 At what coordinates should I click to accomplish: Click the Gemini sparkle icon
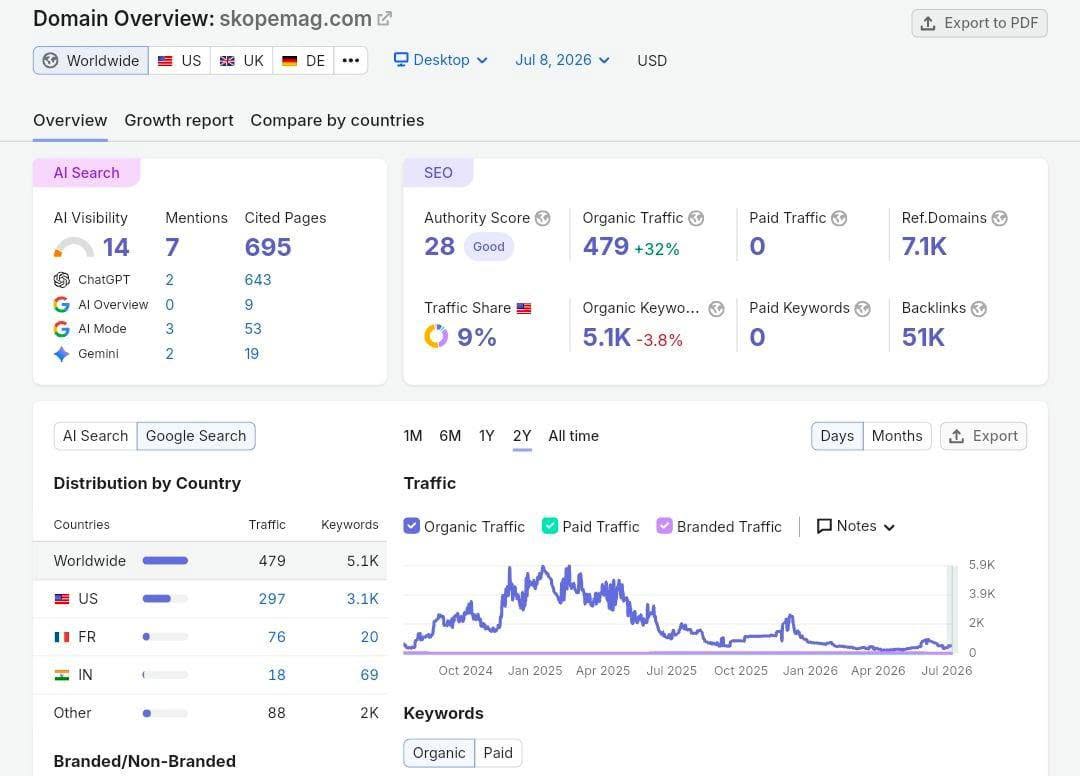tap(61, 354)
